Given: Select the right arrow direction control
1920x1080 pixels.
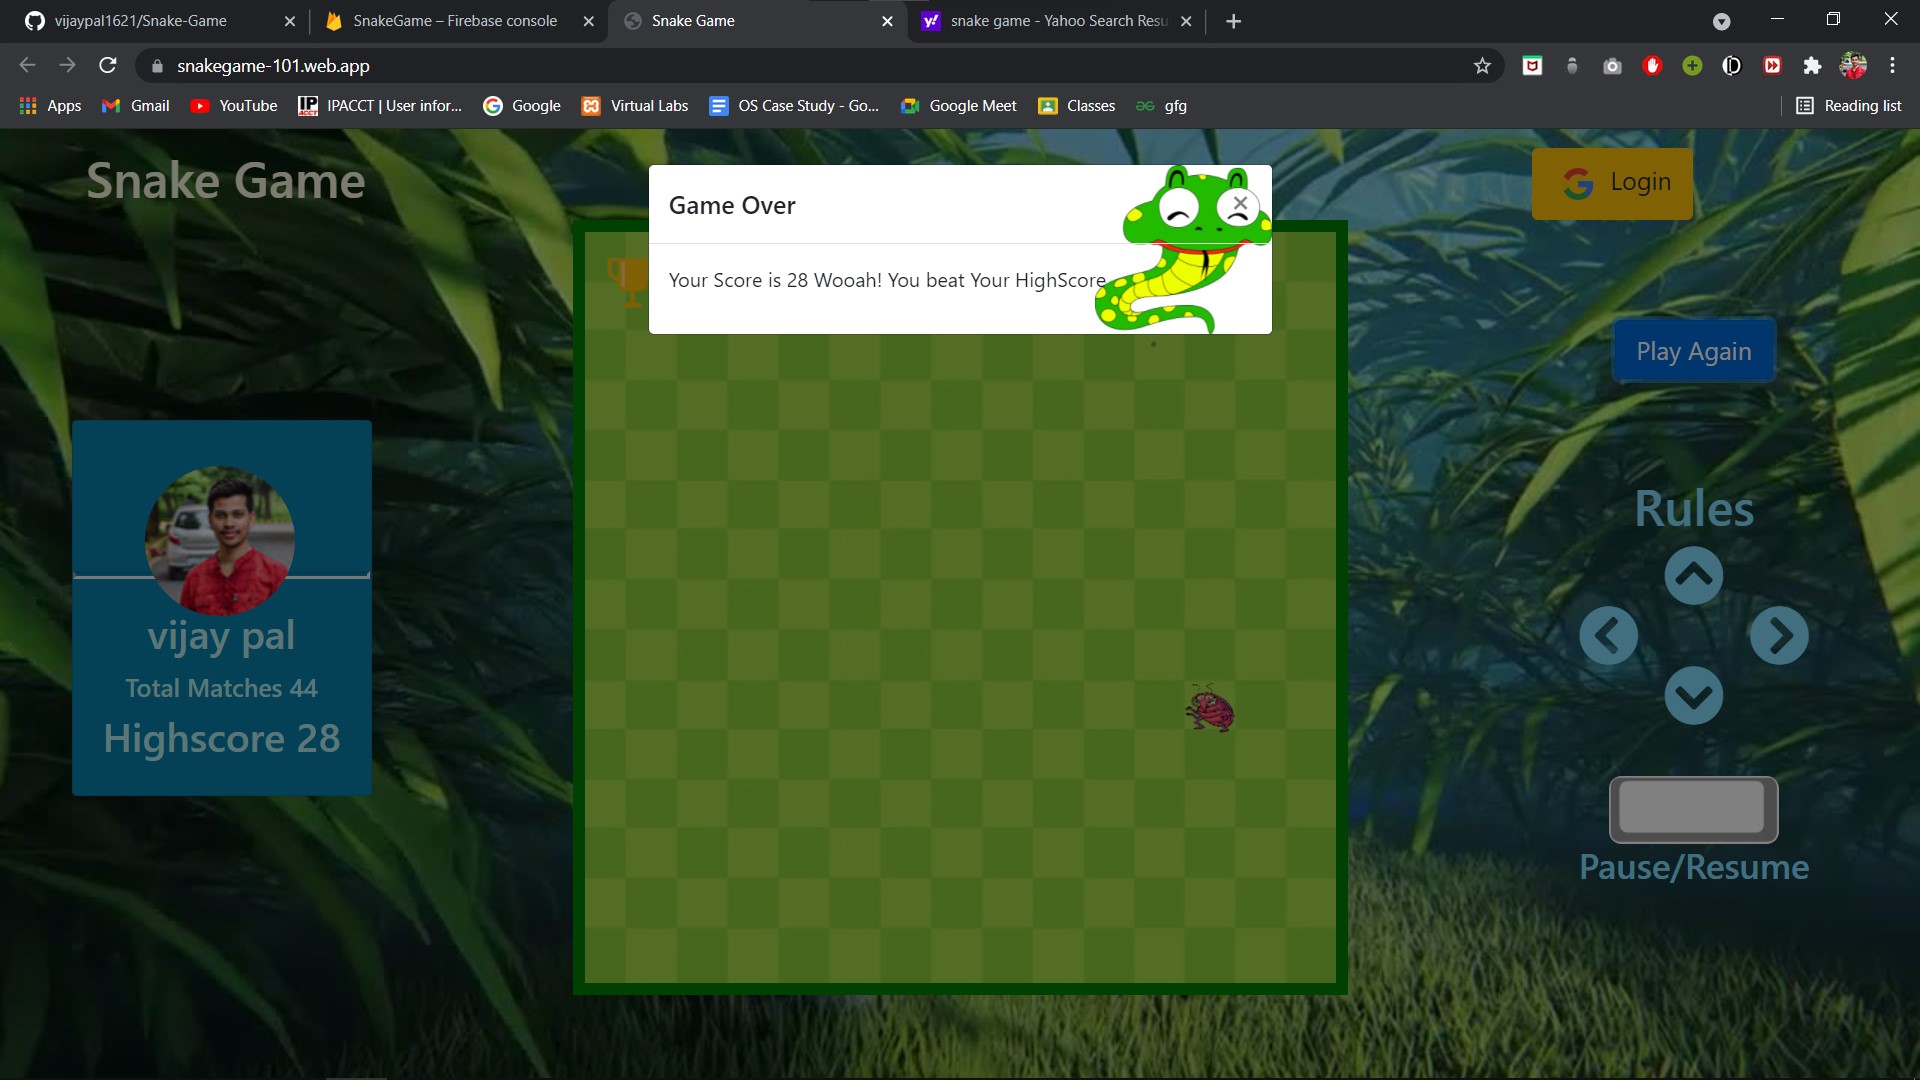Looking at the screenshot, I should [1779, 635].
